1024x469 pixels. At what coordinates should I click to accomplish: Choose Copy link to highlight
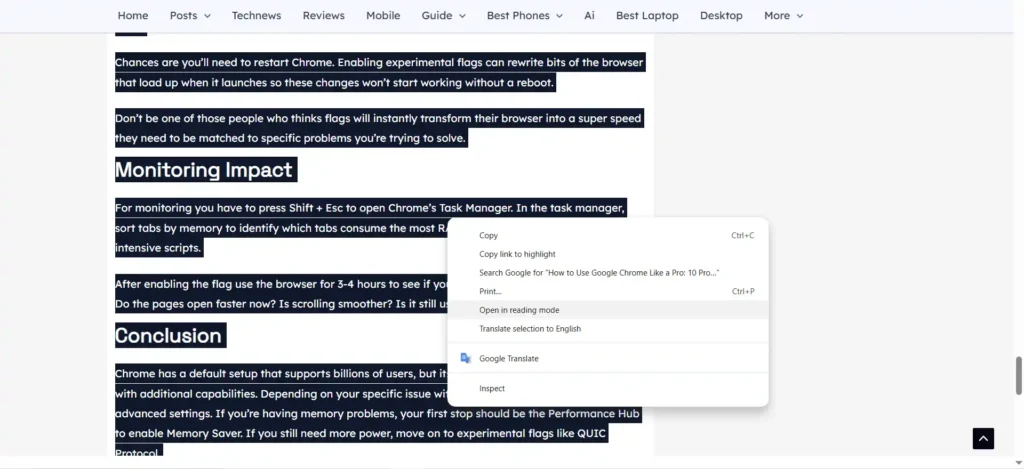tap(517, 254)
